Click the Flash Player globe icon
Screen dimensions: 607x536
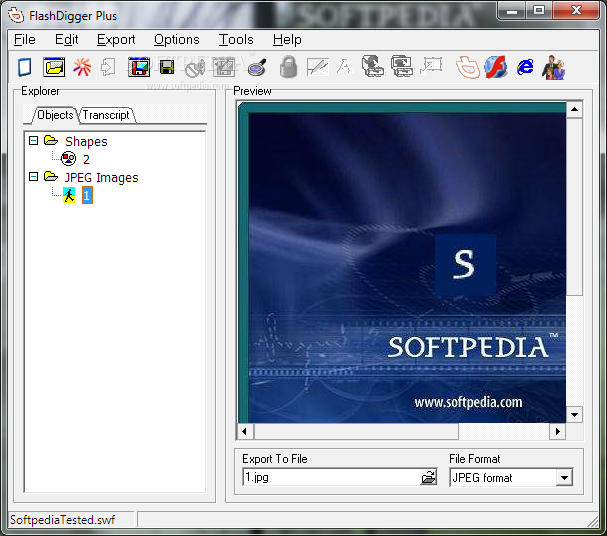coord(496,67)
